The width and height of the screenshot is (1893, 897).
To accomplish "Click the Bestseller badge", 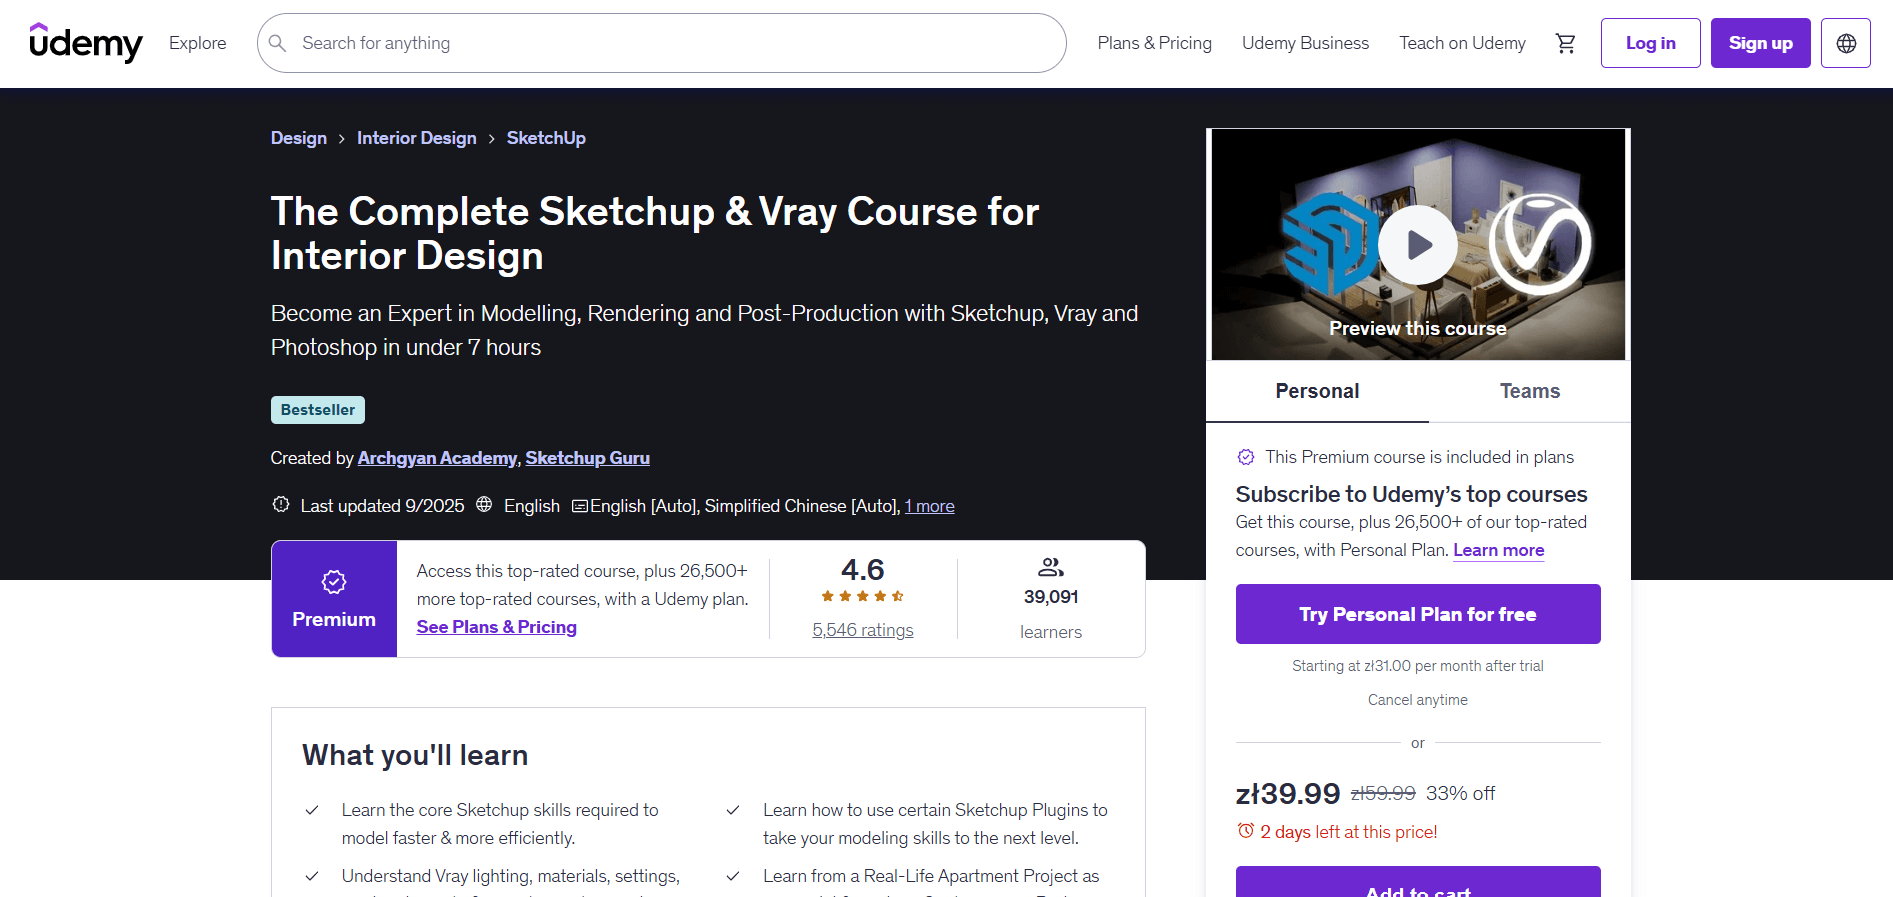I will click(318, 410).
